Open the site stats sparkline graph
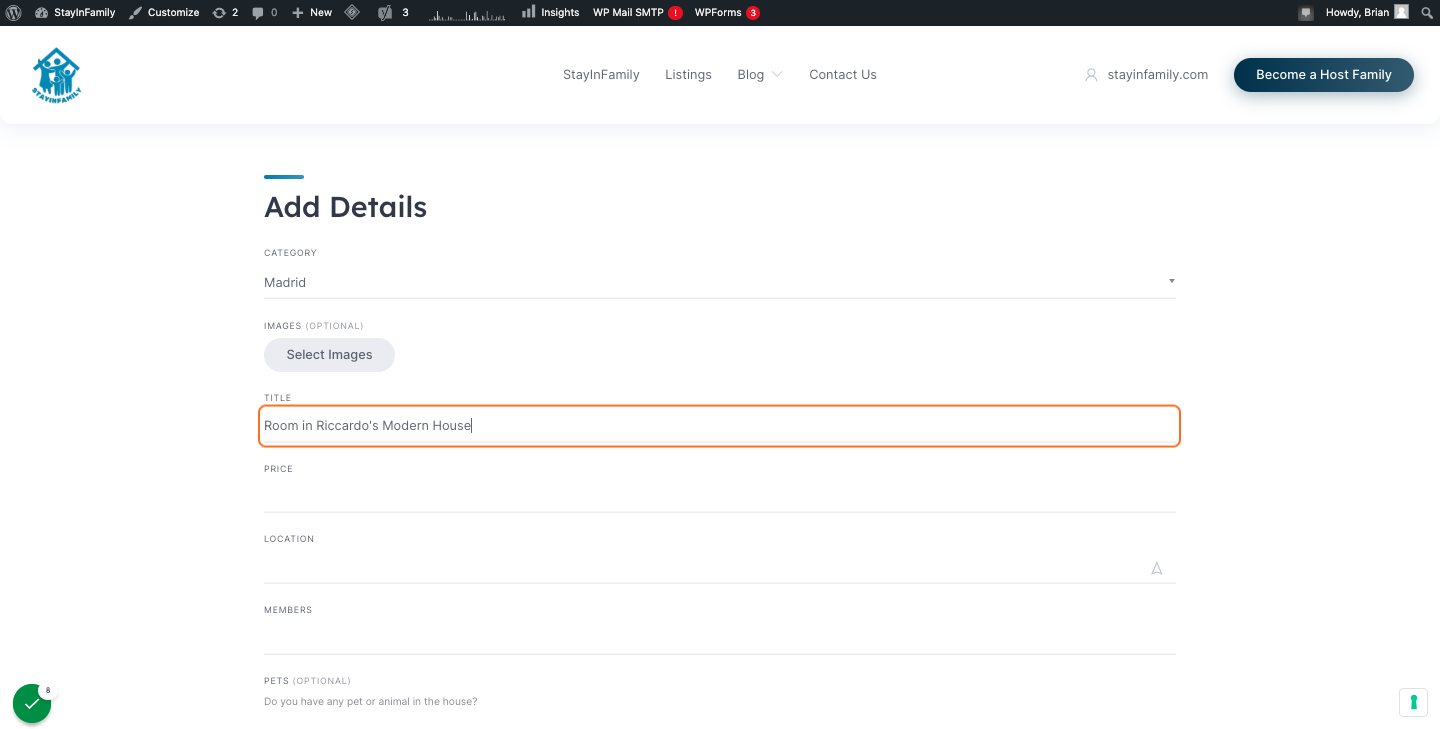1440x729 pixels. coord(467,13)
